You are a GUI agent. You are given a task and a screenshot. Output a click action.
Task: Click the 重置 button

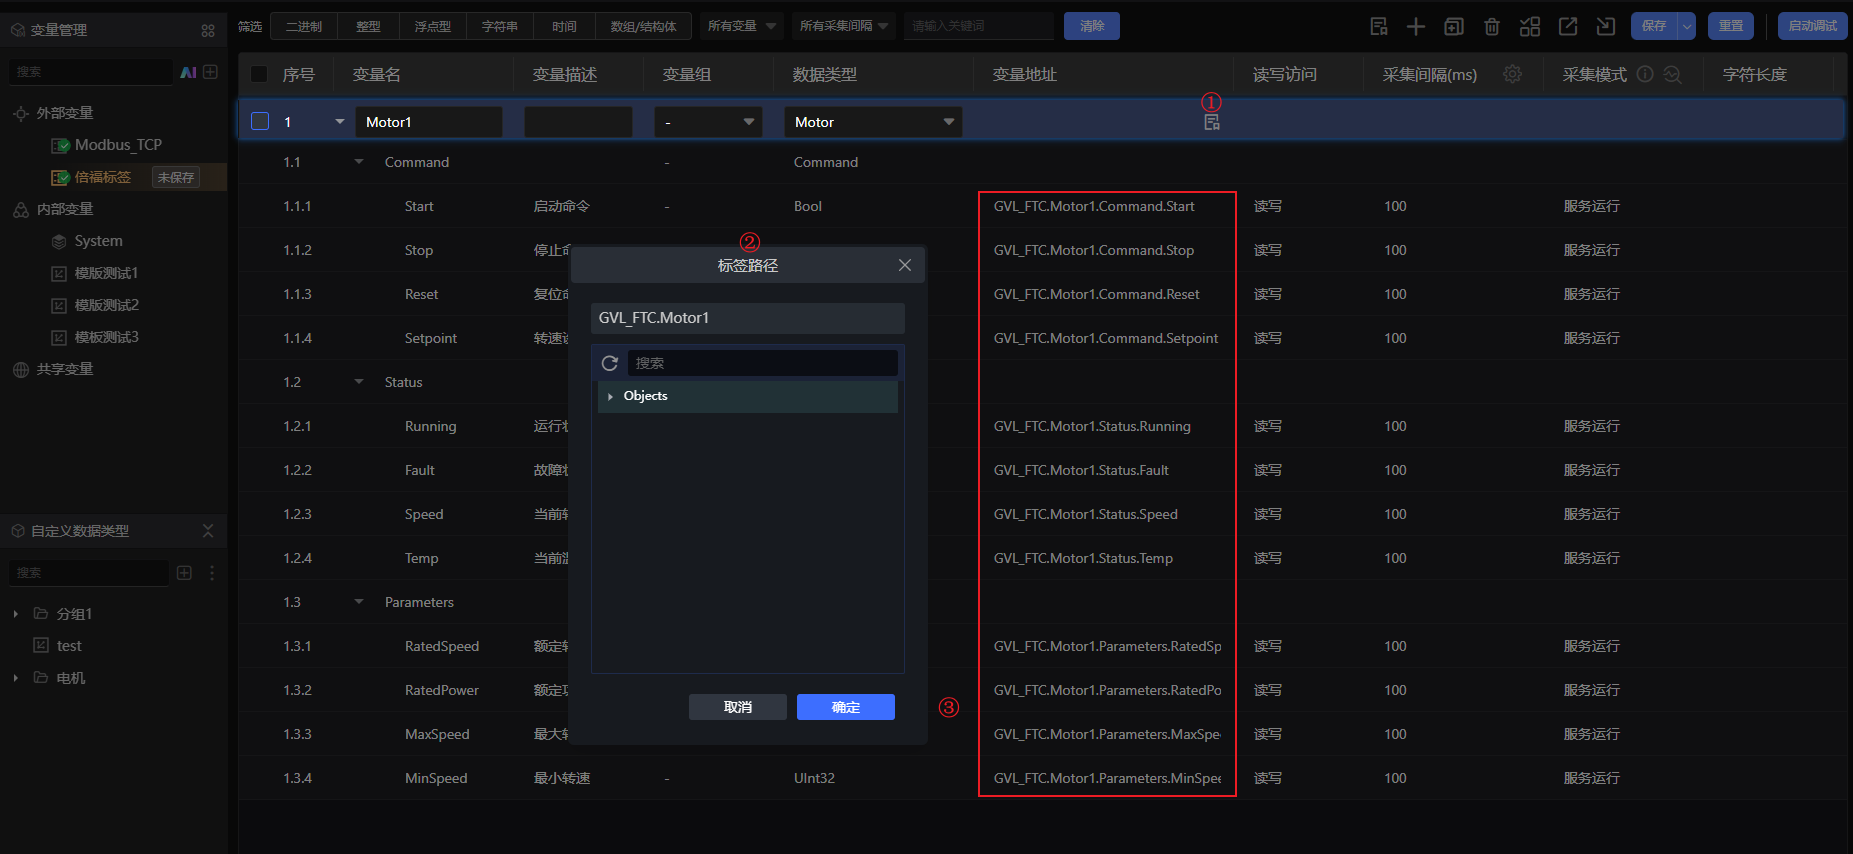tap(1731, 26)
